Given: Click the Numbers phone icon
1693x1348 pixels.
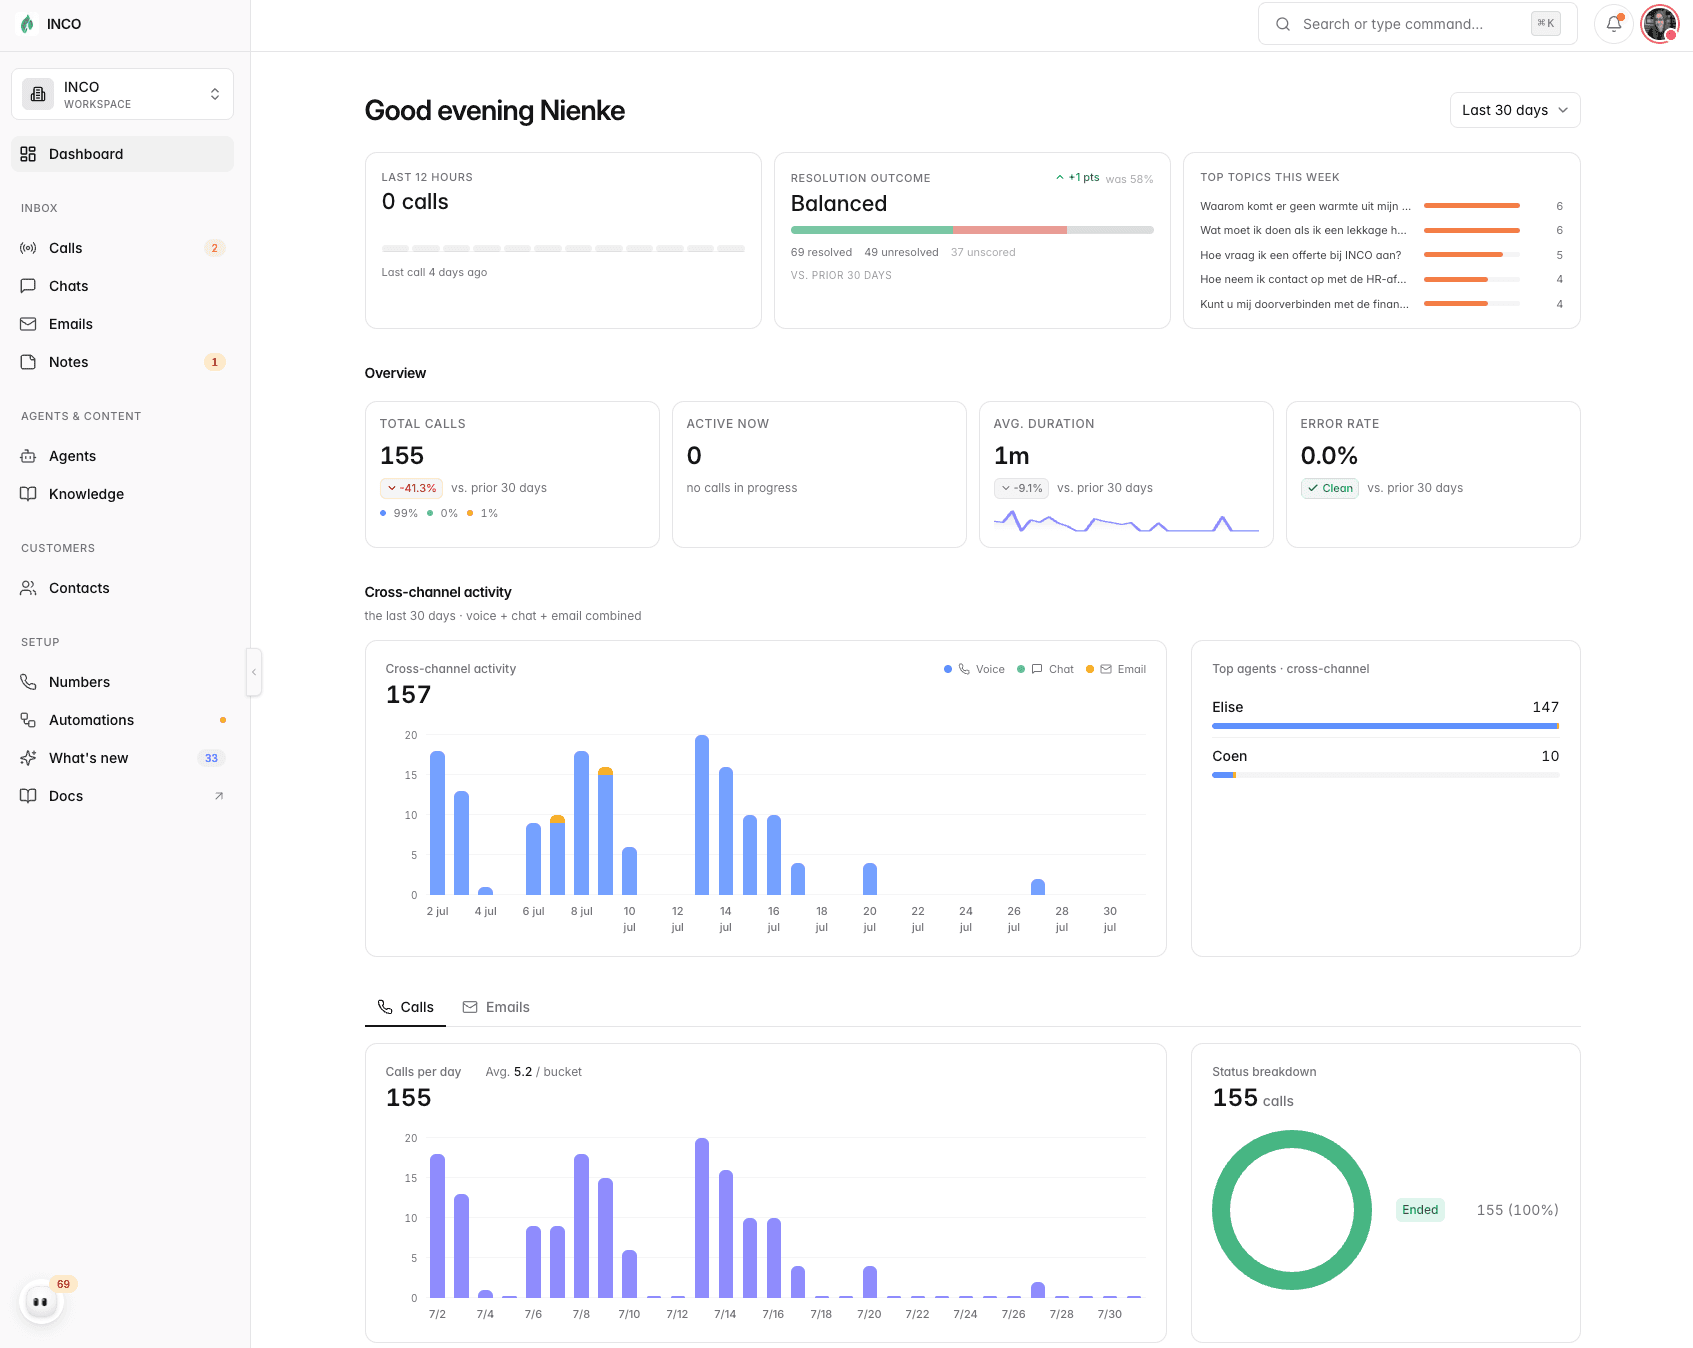Looking at the screenshot, I should click(x=28, y=682).
